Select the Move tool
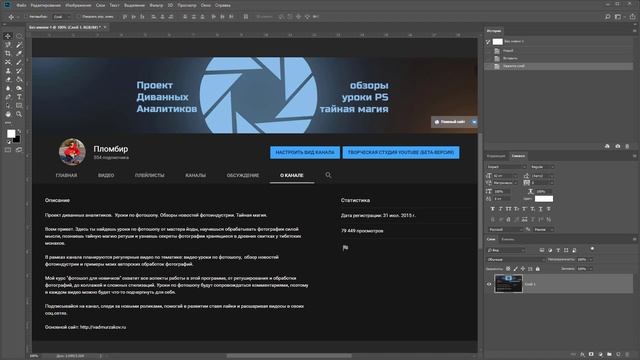The width and height of the screenshot is (640, 360). coord(8,36)
